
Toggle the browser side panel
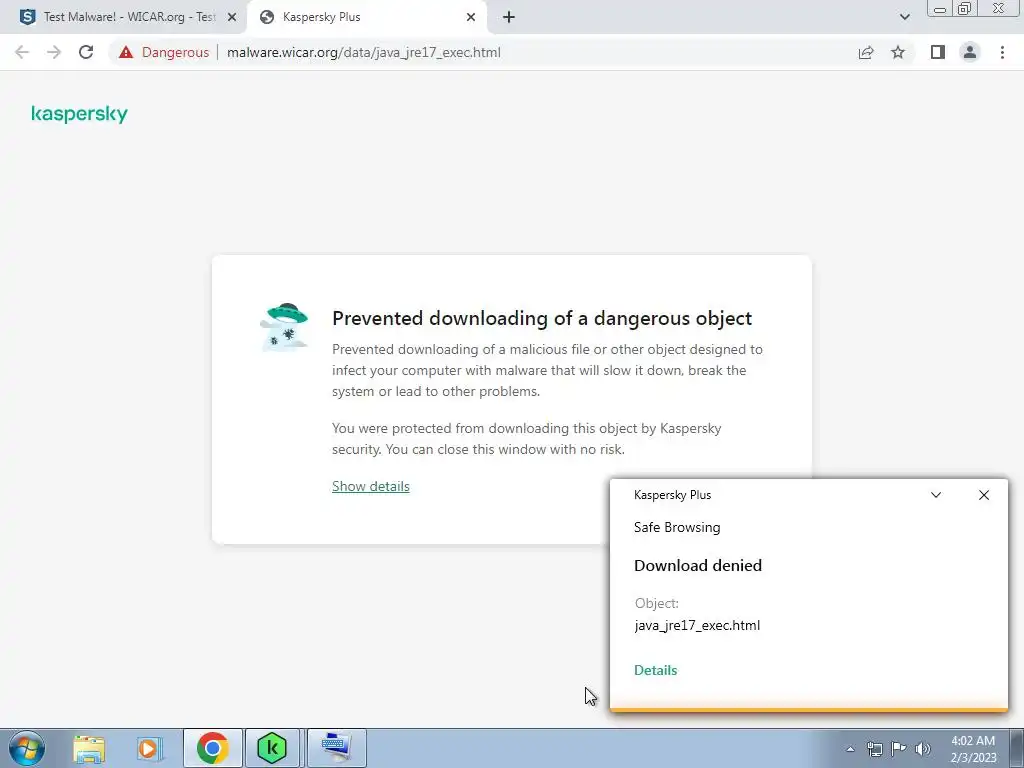(938, 52)
